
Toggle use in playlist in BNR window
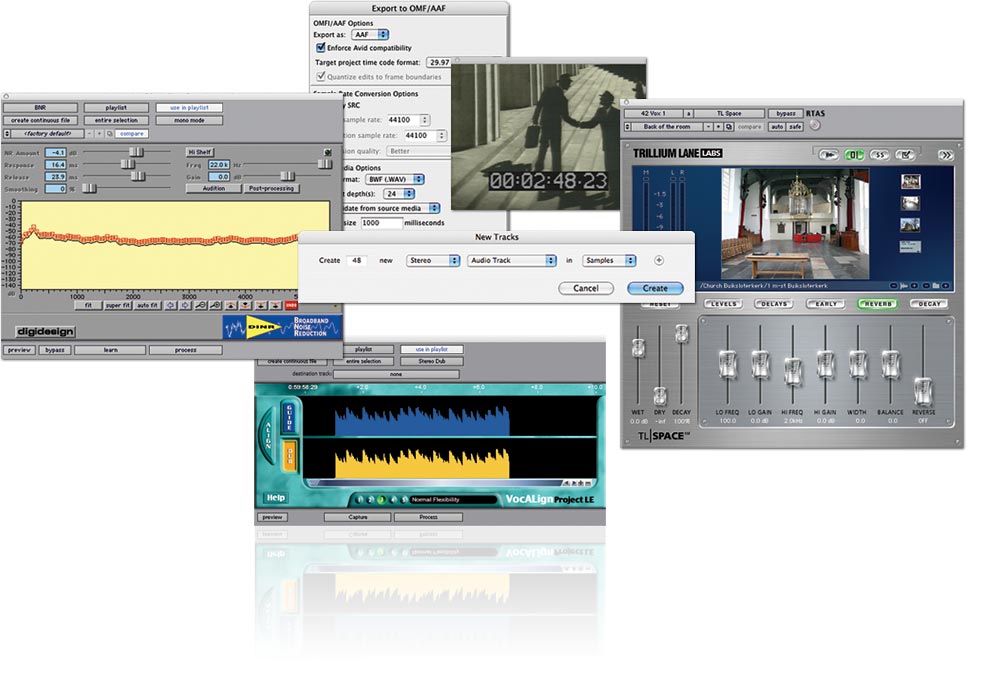point(189,108)
